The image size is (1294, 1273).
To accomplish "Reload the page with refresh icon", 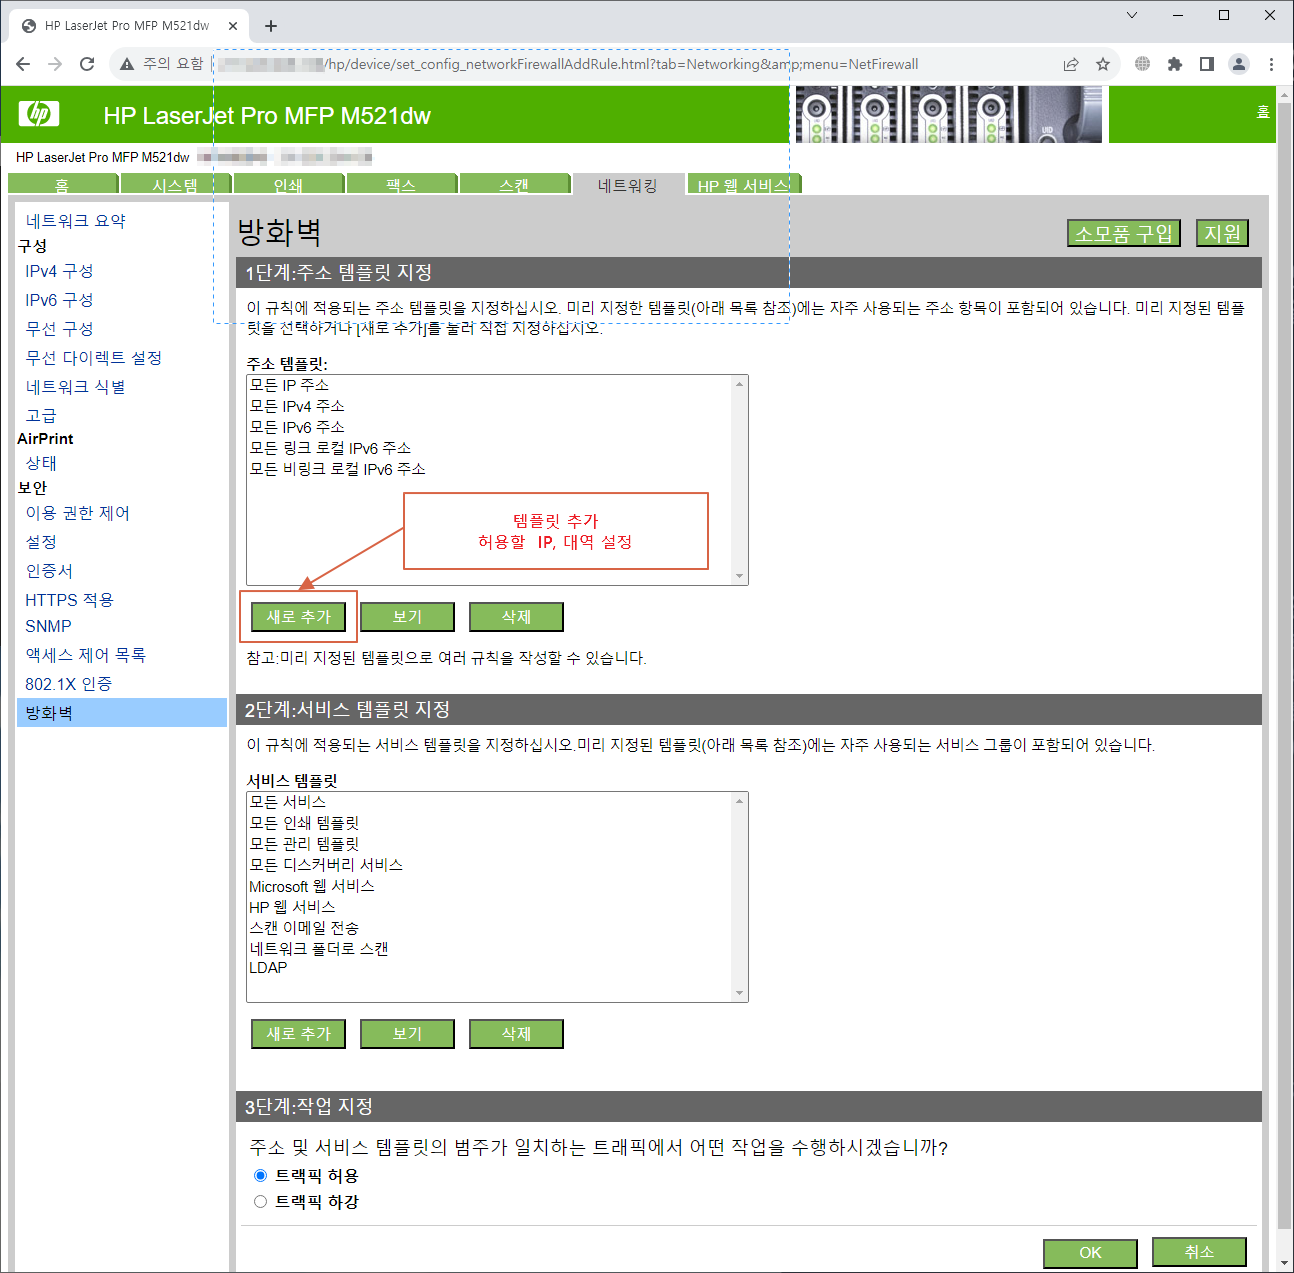I will (87, 64).
